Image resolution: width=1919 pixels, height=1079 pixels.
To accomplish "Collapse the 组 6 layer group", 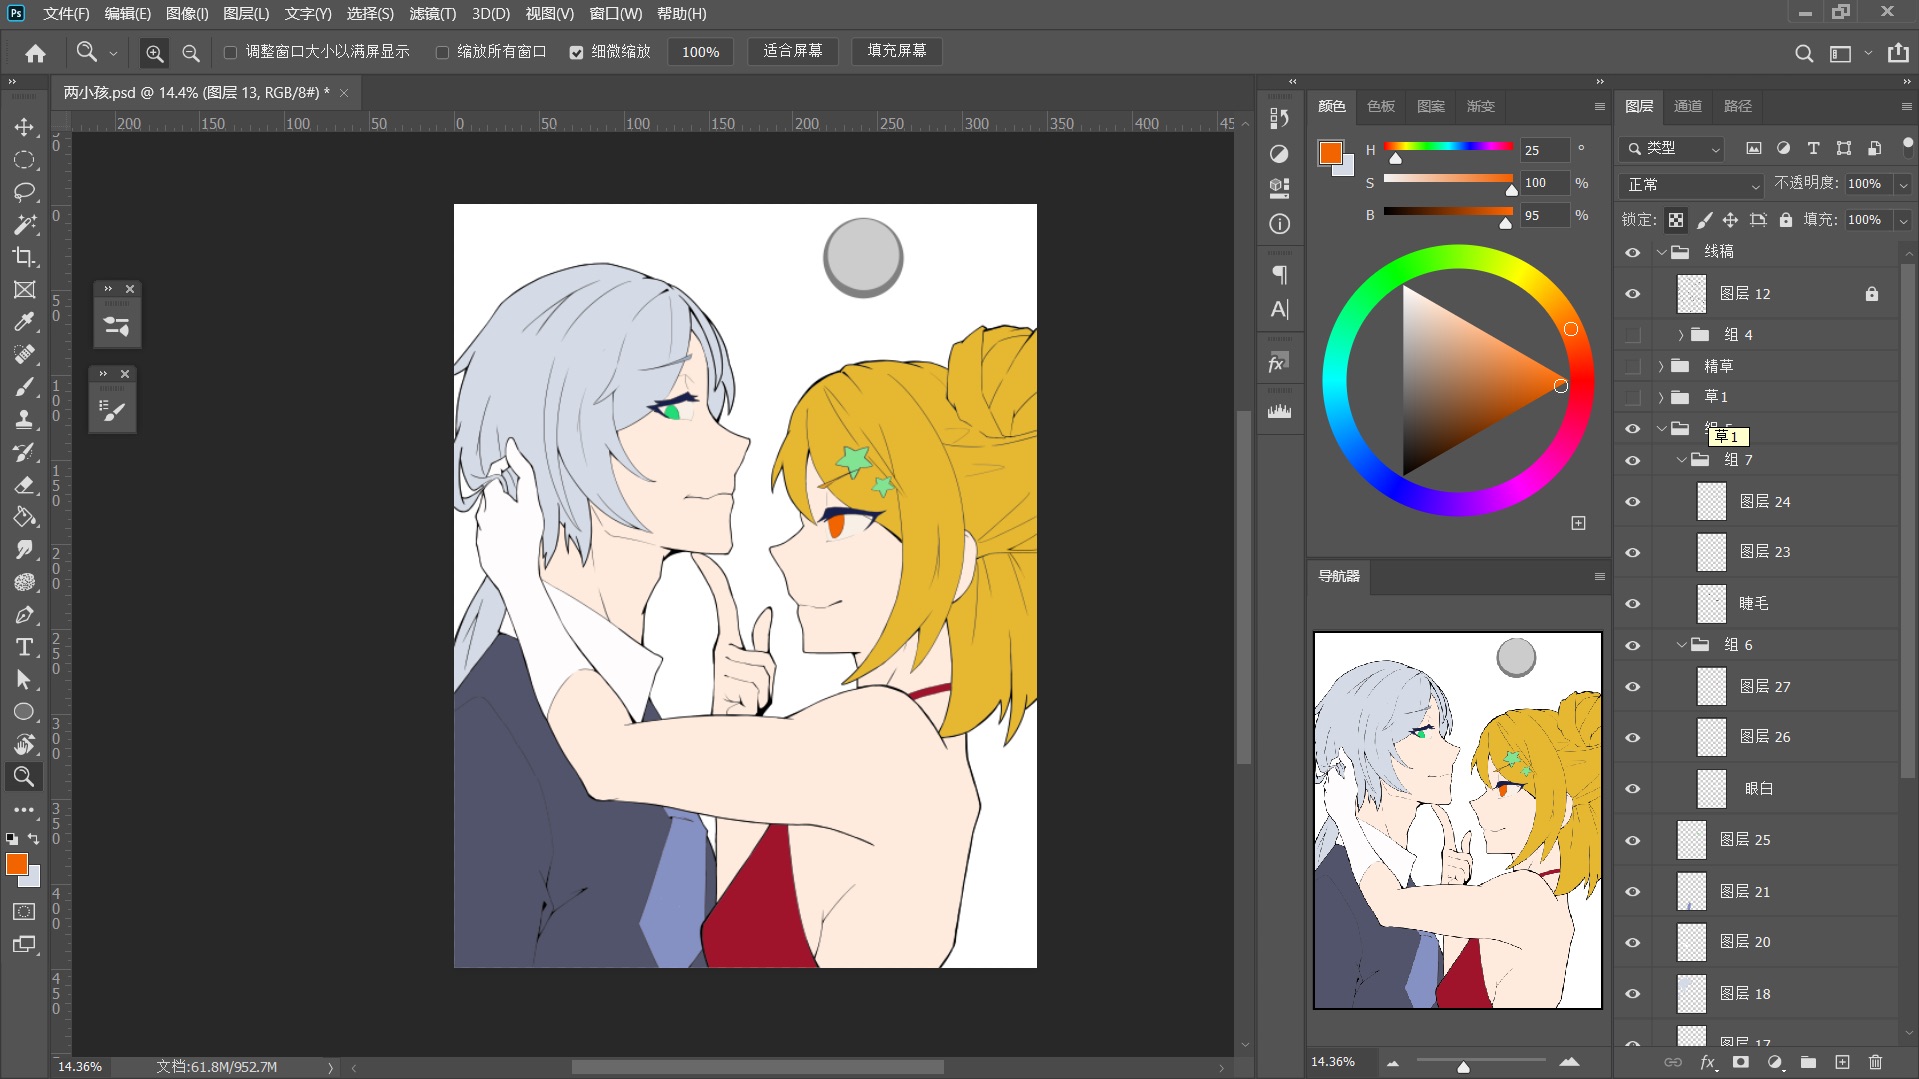I will click(x=1681, y=645).
